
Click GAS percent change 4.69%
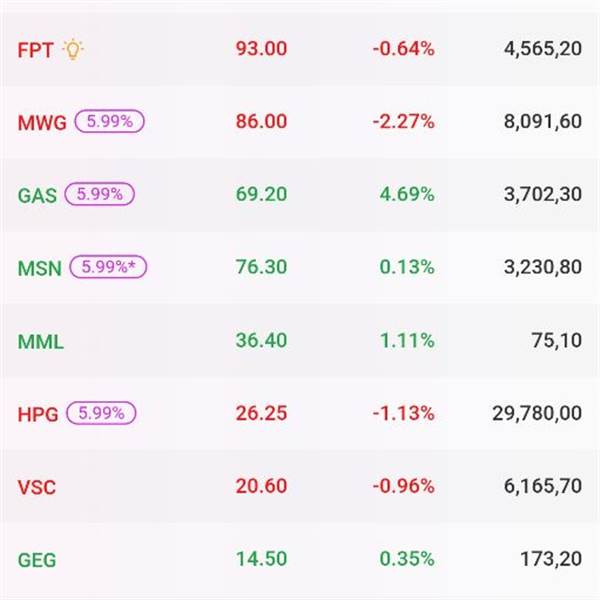pos(405,195)
